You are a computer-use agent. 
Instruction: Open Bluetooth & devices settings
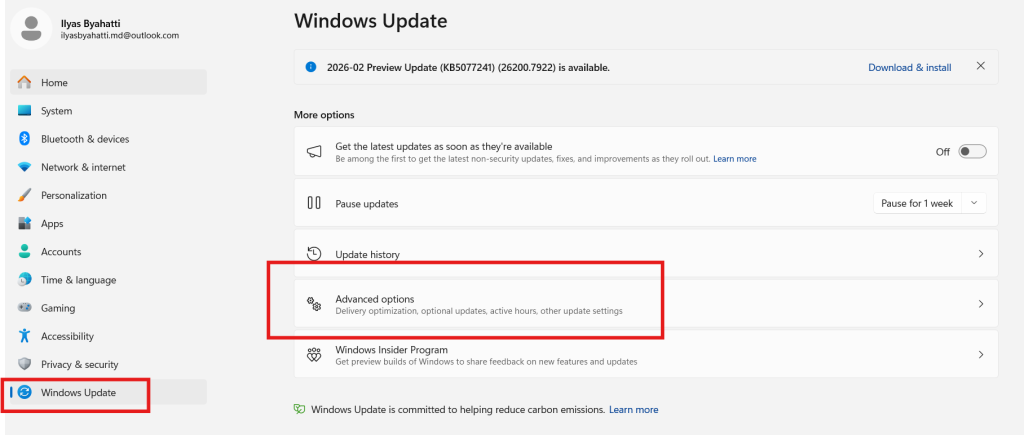tap(108, 138)
